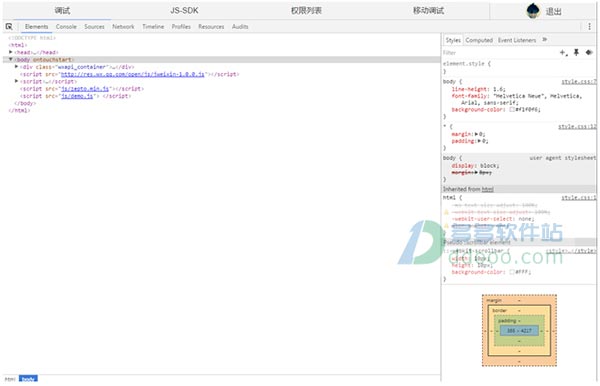The image size is (600, 386).
Task: Open style.css link for the body rule
Action: (579, 81)
